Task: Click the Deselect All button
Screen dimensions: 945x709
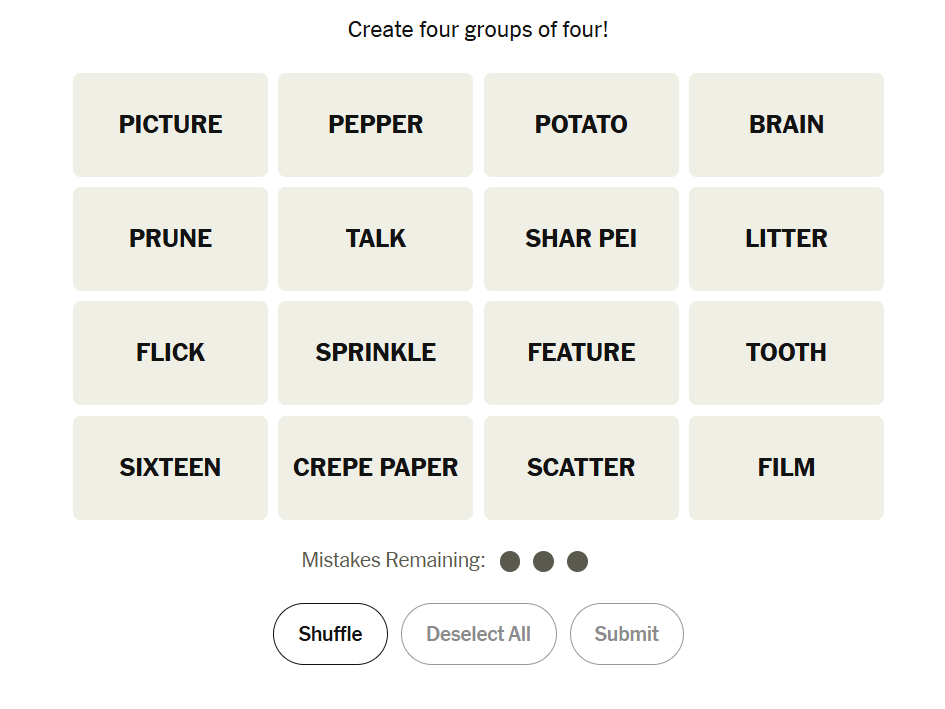Action: click(x=478, y=634)
